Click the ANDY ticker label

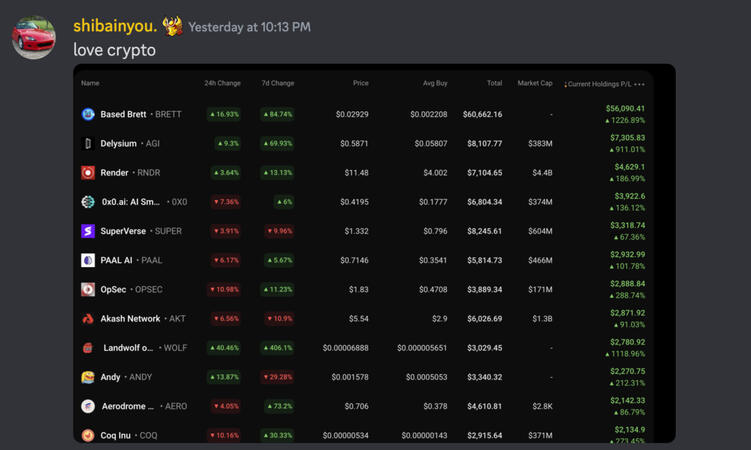[x=140, y=377]
